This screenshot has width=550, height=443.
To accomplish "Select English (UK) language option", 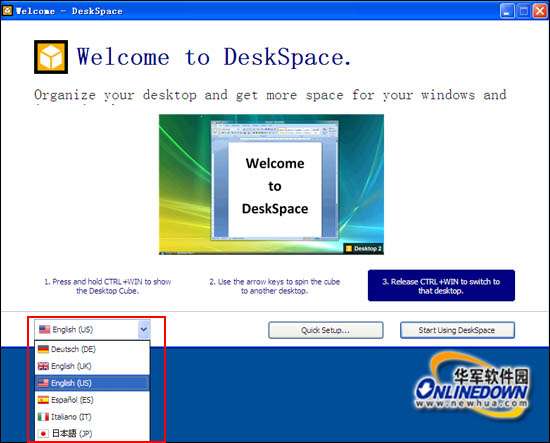I will coord(92,366).
